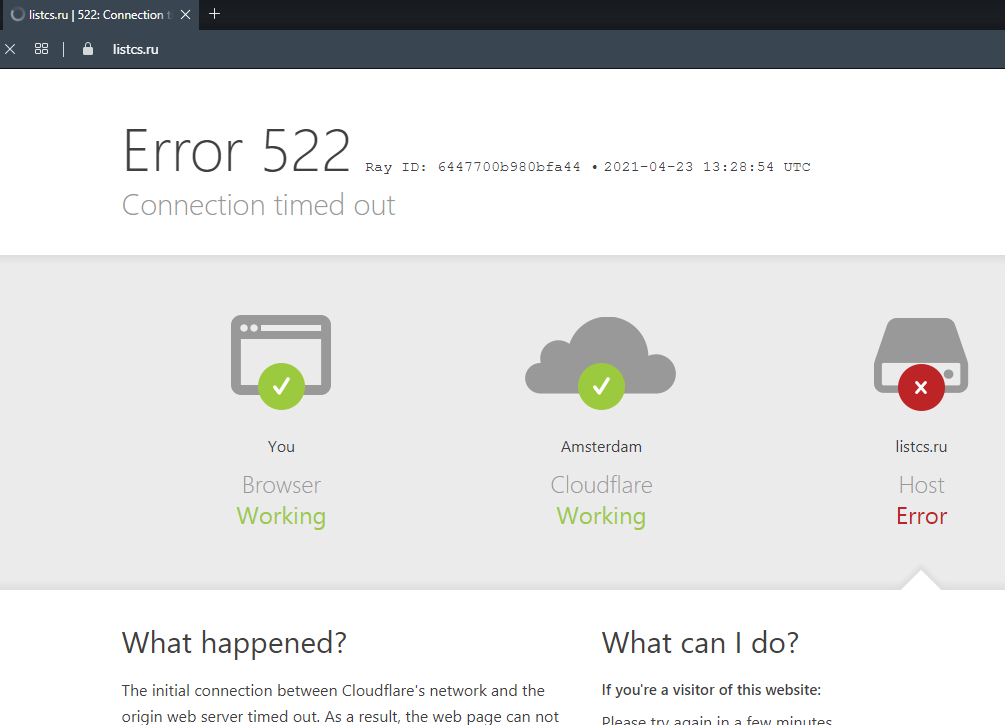The image size is (1005, 725).
Task: Click the padlock site security icon
Action: point(88,49)
